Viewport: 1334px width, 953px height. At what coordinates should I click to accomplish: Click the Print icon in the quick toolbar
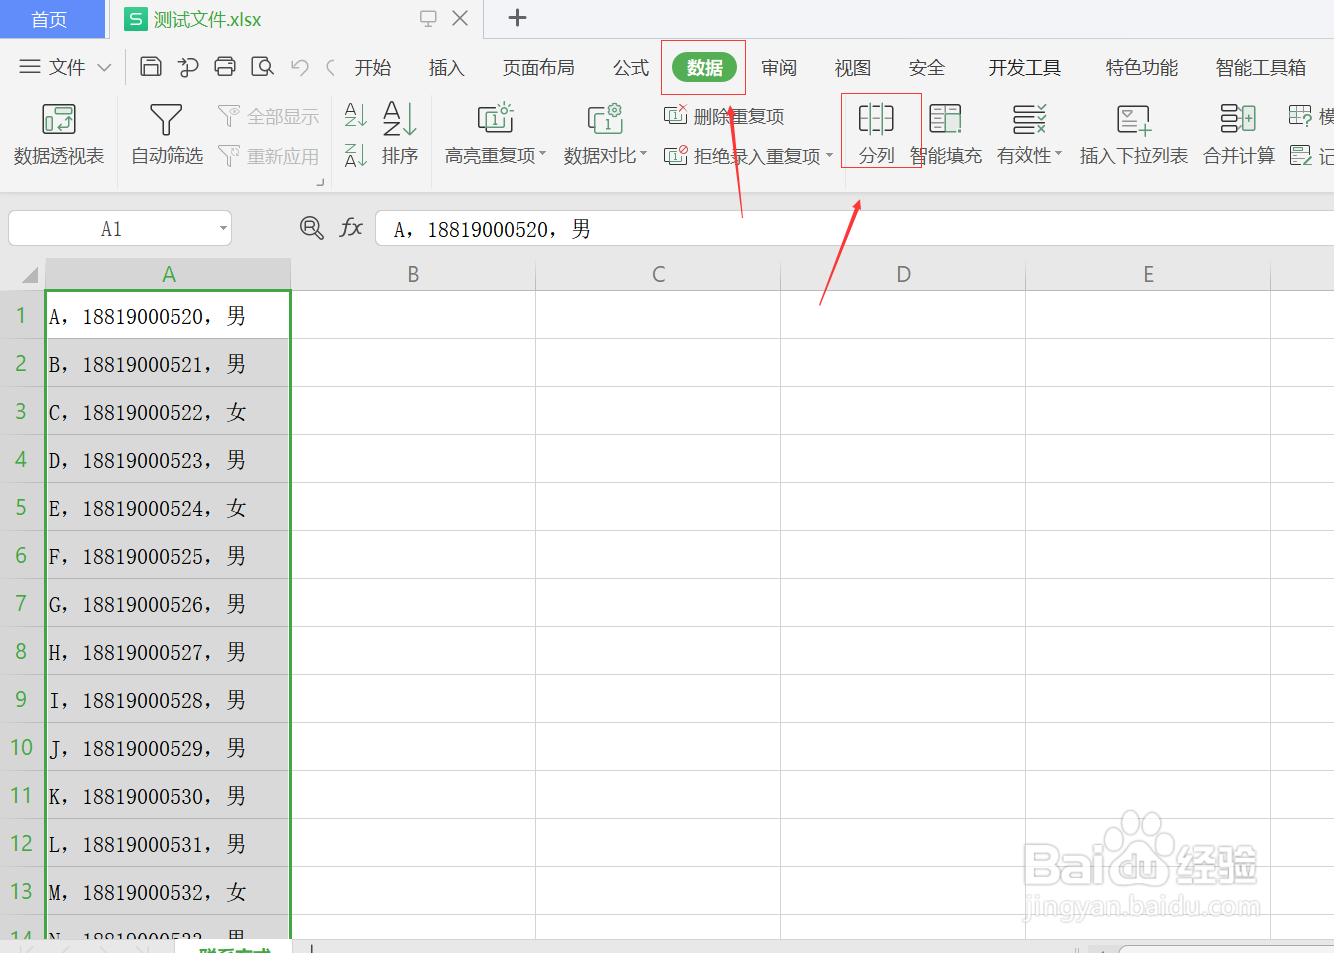click(x=225, y=67)
